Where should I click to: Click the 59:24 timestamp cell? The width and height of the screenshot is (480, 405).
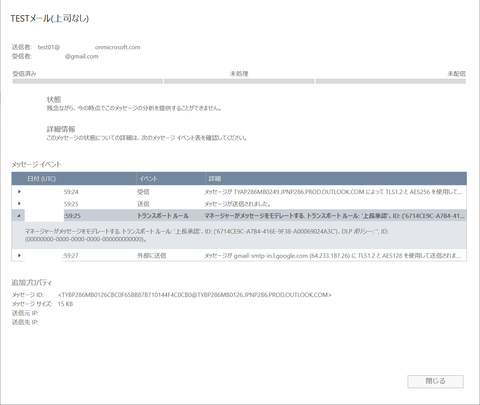point(71,192)
